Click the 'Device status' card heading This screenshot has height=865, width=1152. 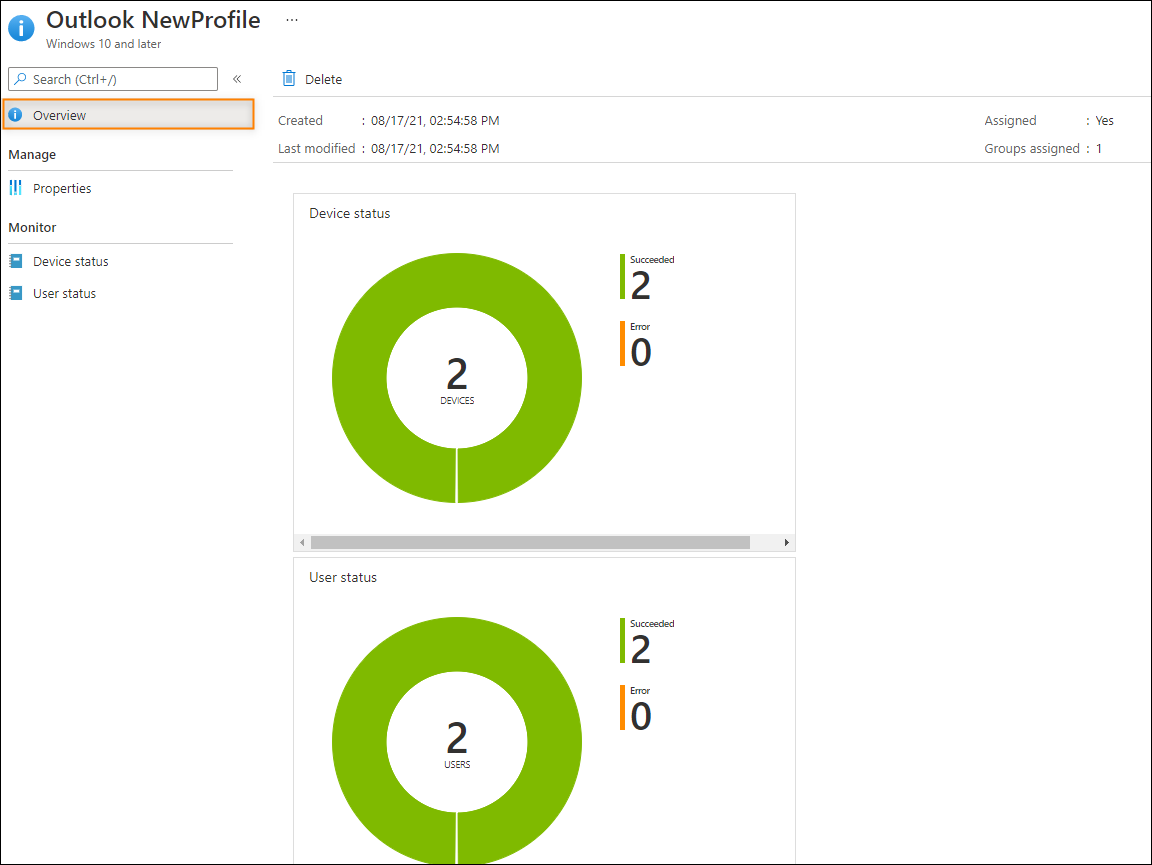pos(350,213)
